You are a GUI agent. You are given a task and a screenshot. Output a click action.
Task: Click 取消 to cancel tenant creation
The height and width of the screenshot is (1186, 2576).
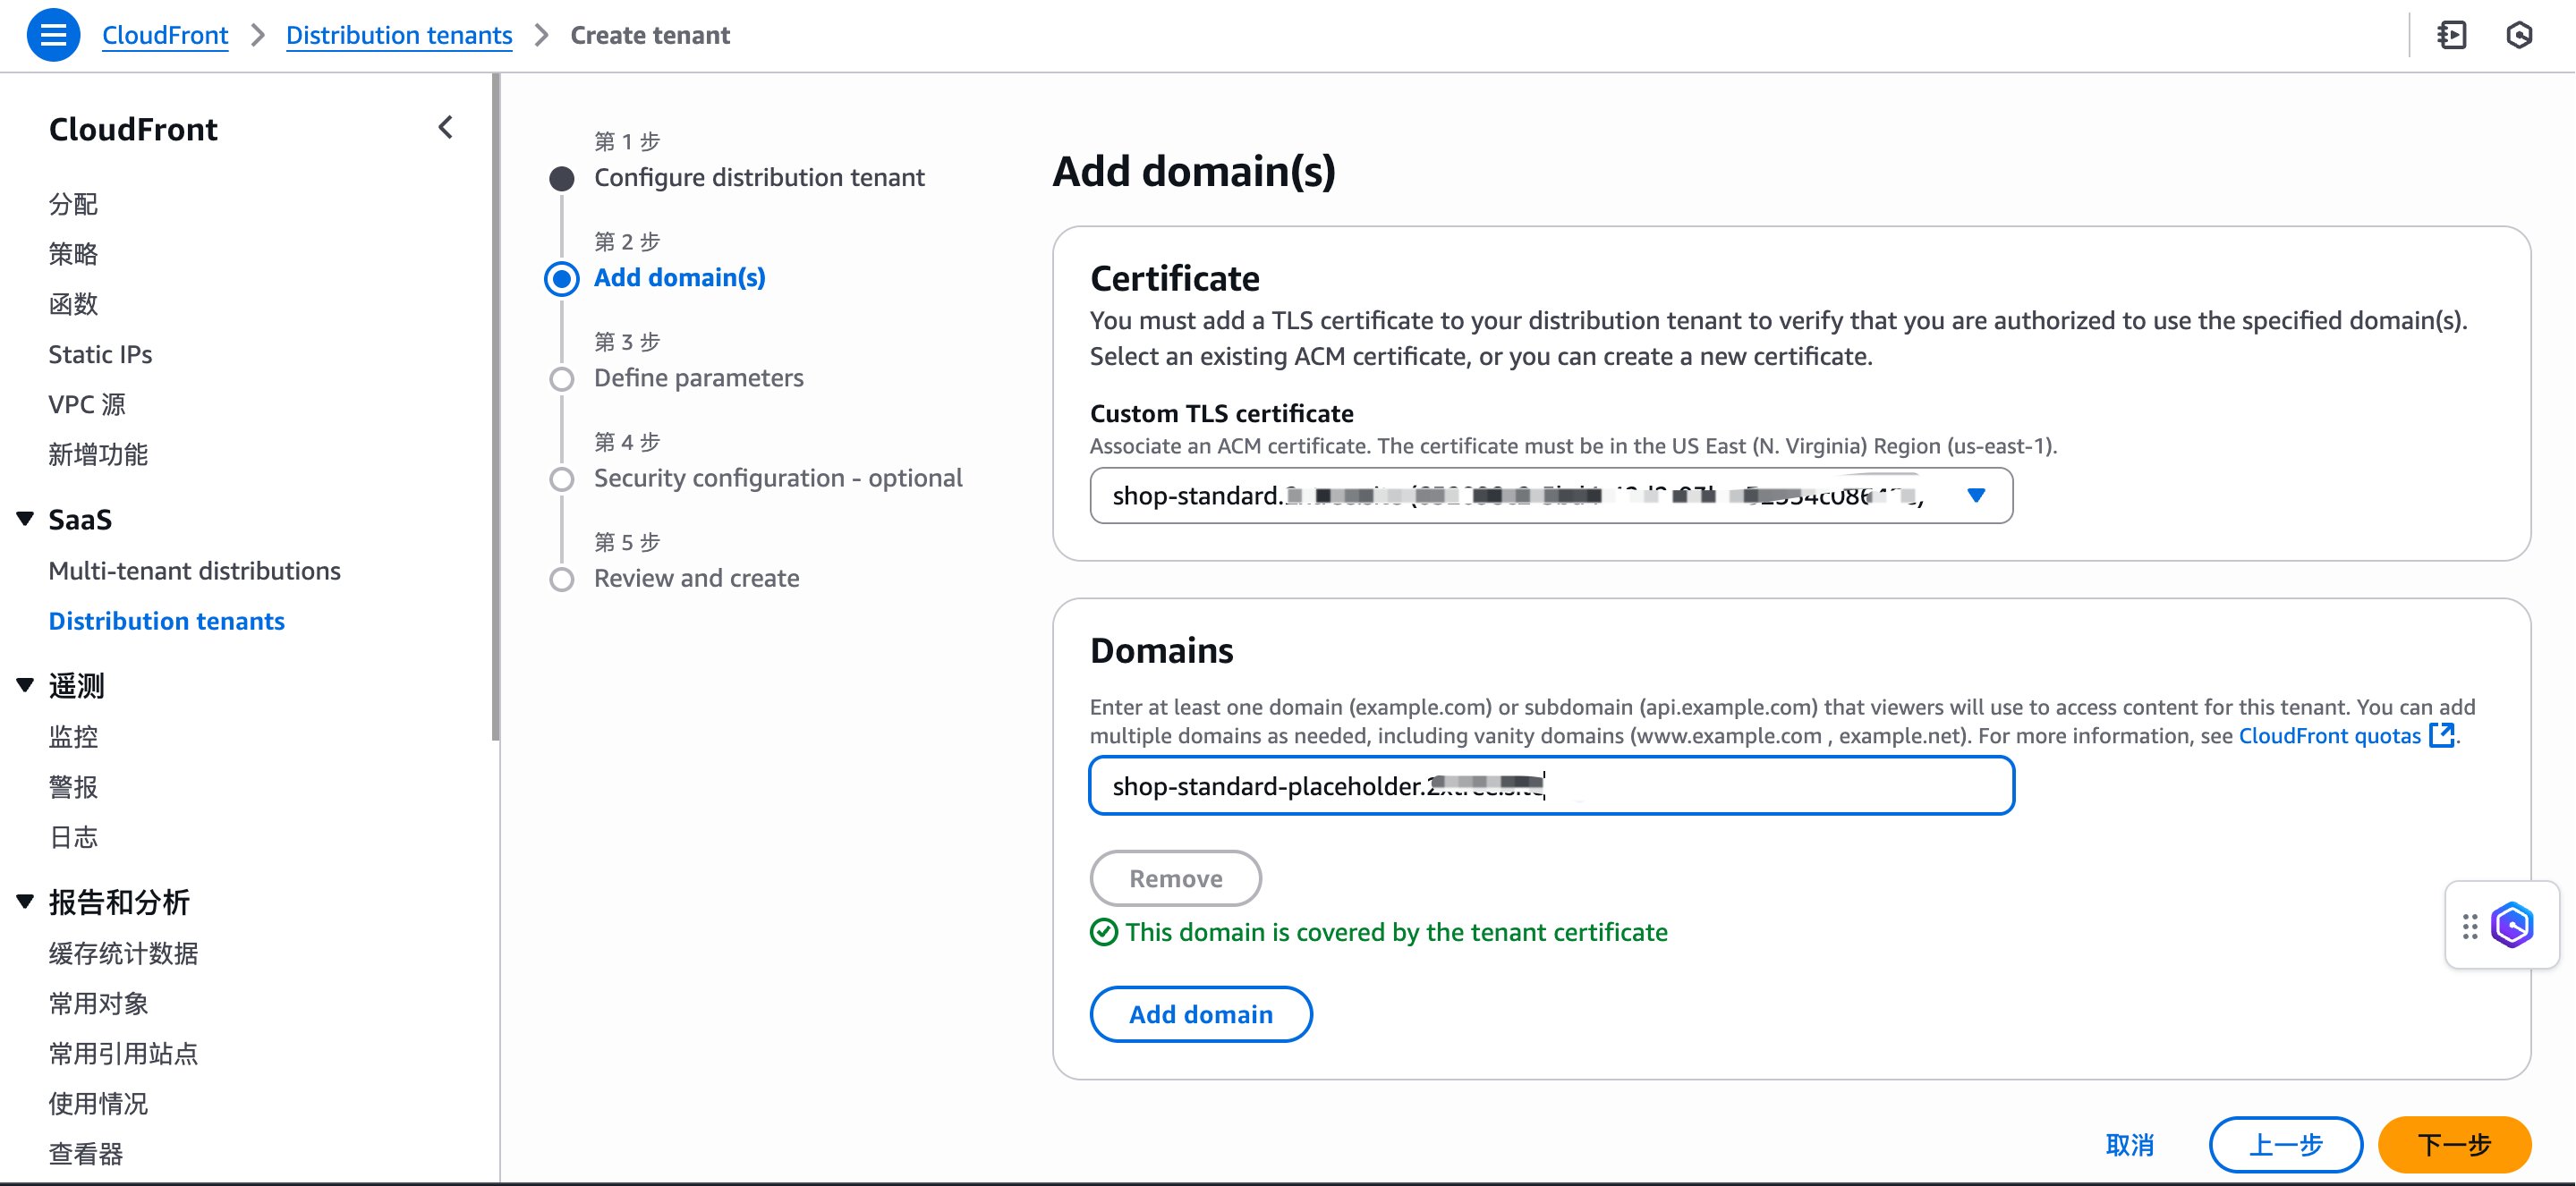(2130, 1144)
